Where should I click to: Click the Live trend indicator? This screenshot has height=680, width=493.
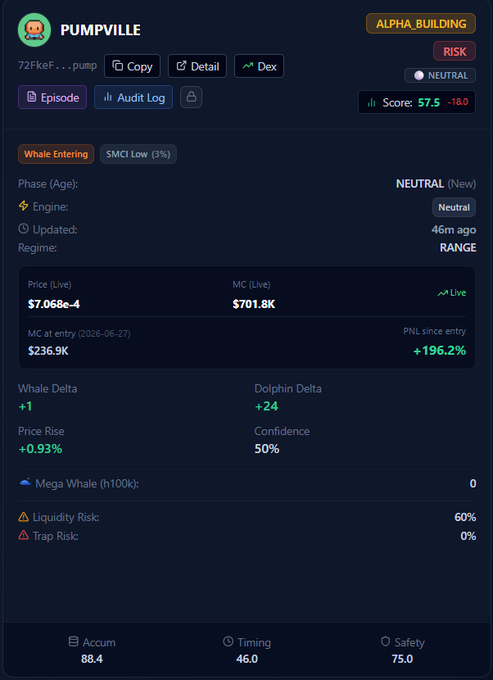451,293
